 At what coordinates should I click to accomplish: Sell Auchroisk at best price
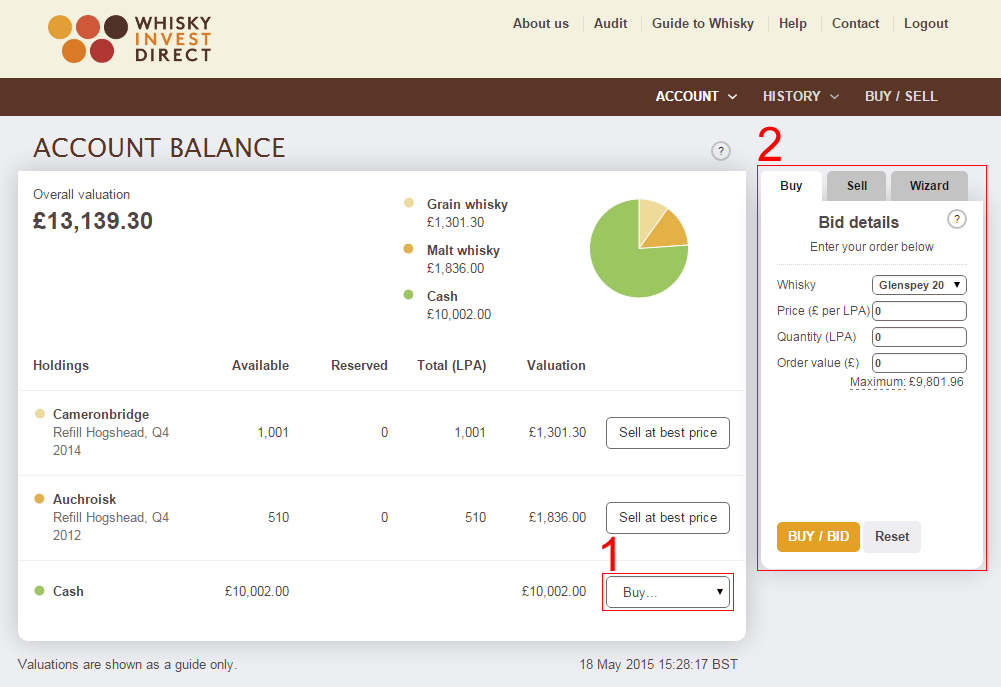[668, 518]
